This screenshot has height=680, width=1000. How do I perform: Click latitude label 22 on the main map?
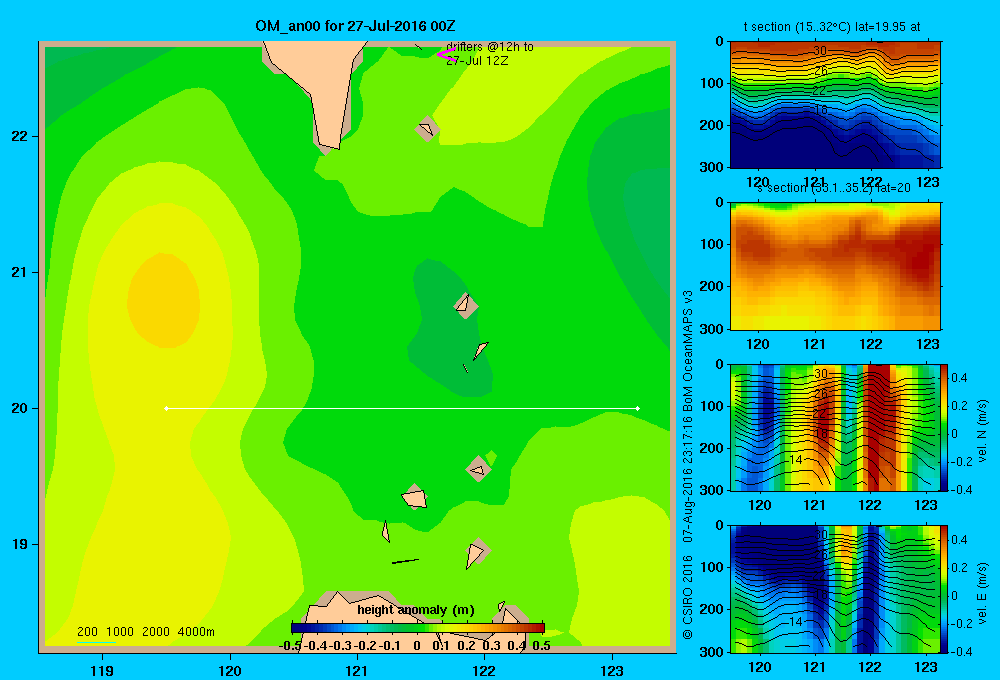[20, 137]
